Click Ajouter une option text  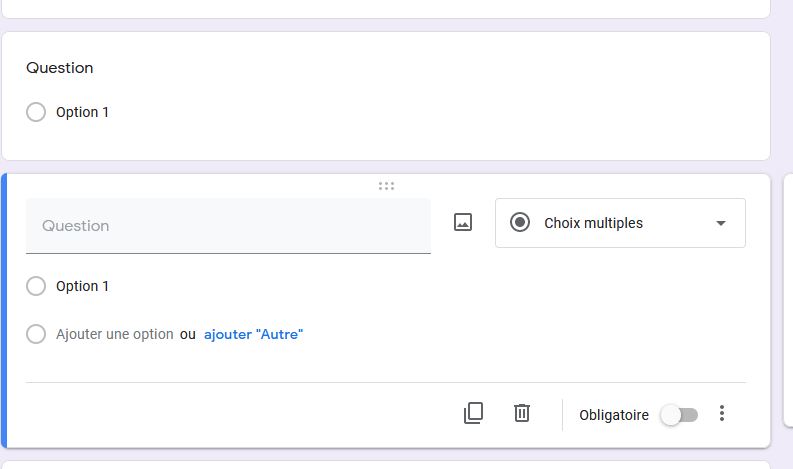115,334
